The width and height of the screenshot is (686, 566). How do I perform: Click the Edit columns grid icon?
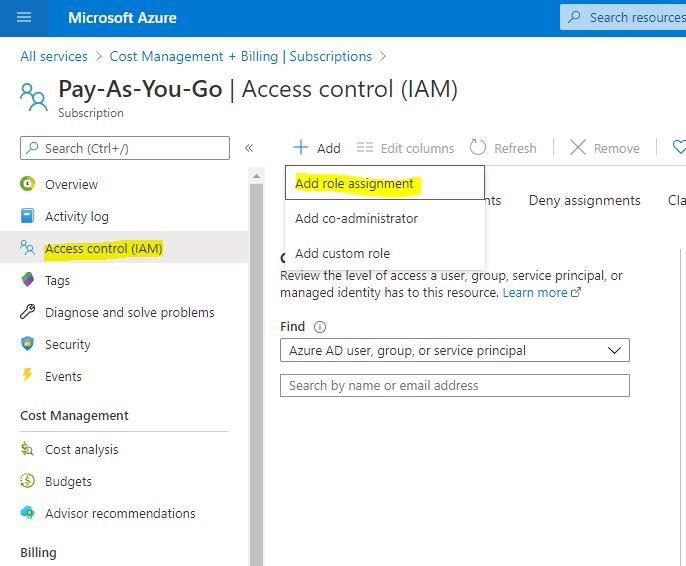tap(364, 147)
